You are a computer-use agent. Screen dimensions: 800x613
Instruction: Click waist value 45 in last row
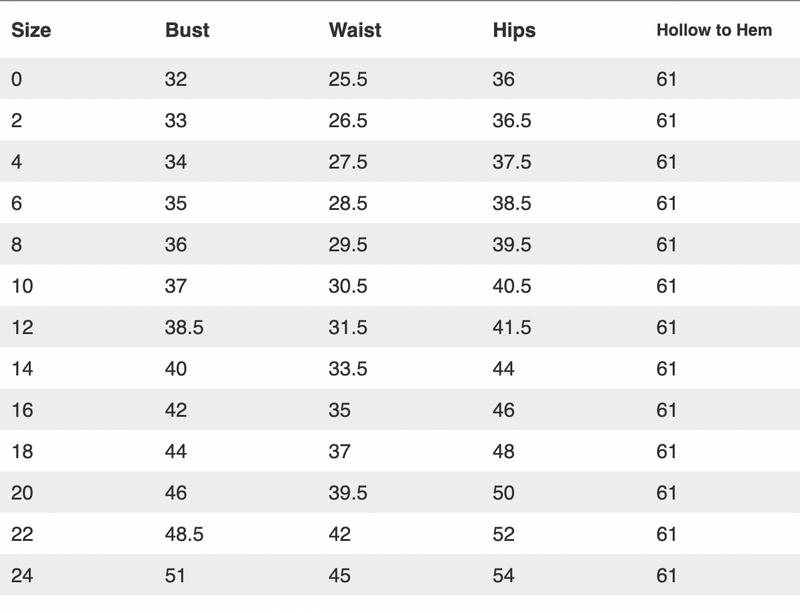pyautogui.click(x=340, y=575)
